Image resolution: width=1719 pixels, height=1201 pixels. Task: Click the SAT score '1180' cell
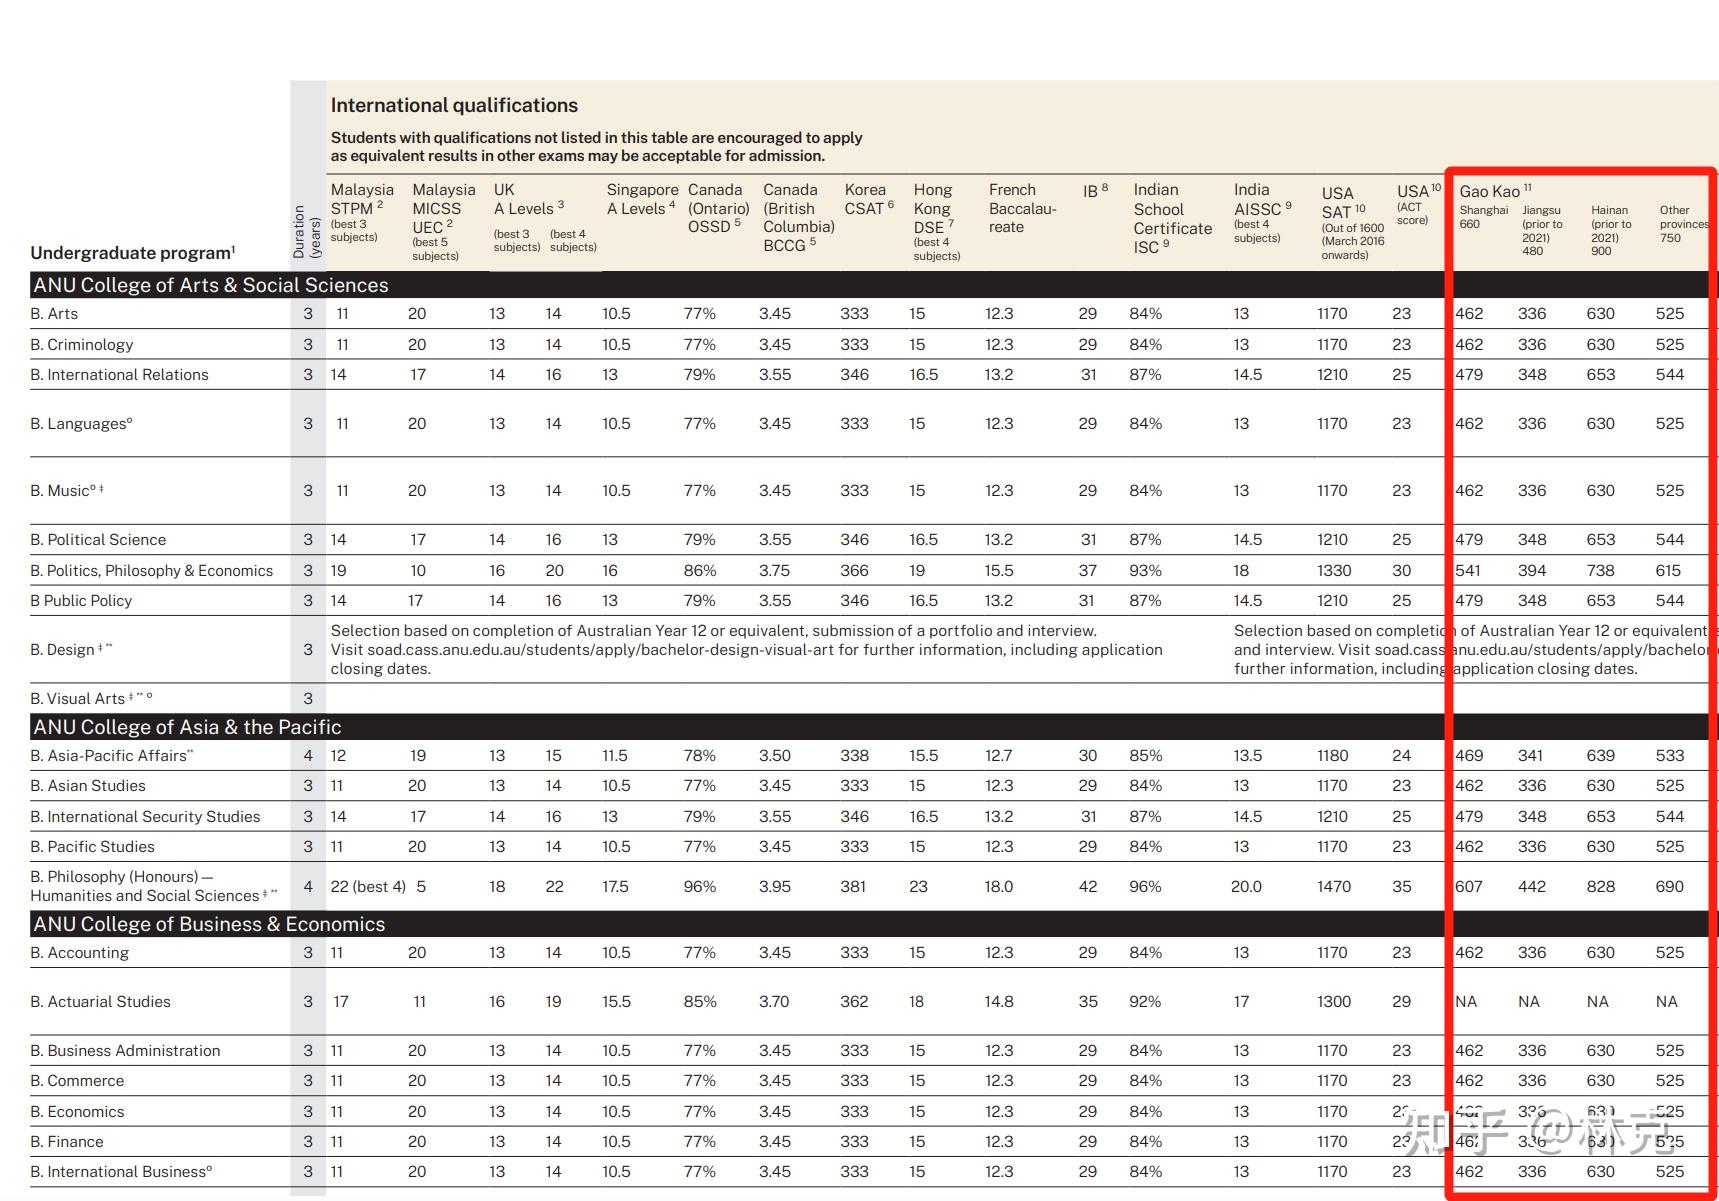point(1333,755)
